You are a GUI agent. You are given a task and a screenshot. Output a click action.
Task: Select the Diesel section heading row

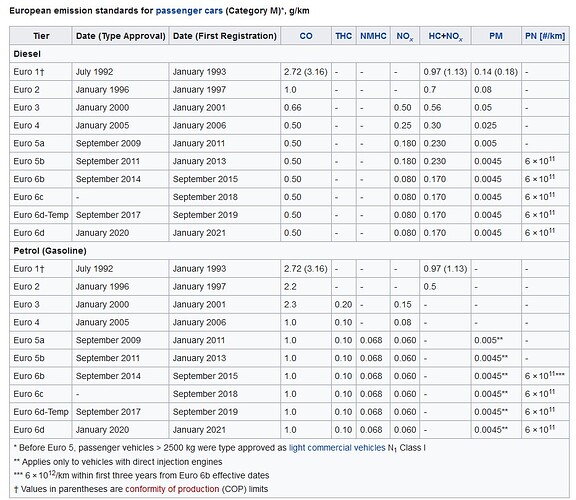point(289,54)
